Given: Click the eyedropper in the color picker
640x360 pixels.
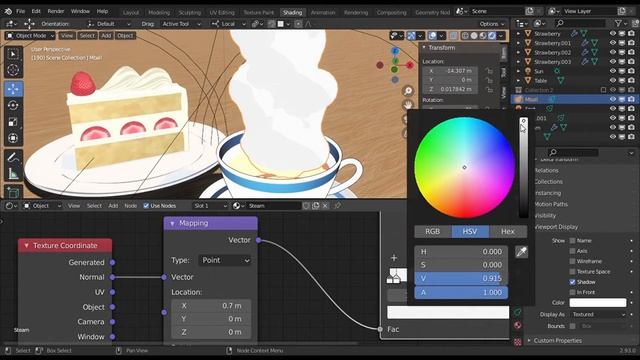Looking at the screenshot, I should [521, 251].
